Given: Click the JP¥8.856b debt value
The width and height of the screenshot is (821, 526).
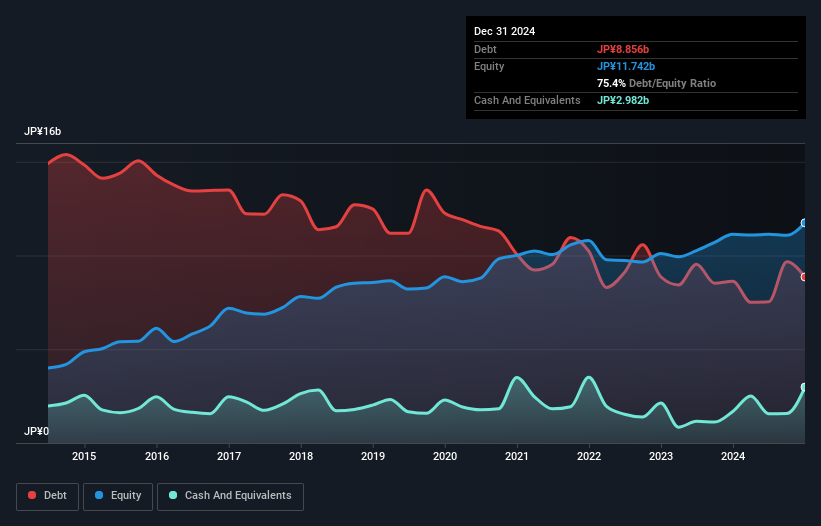Looking at the screenshot, I should (x=623, y=49).
